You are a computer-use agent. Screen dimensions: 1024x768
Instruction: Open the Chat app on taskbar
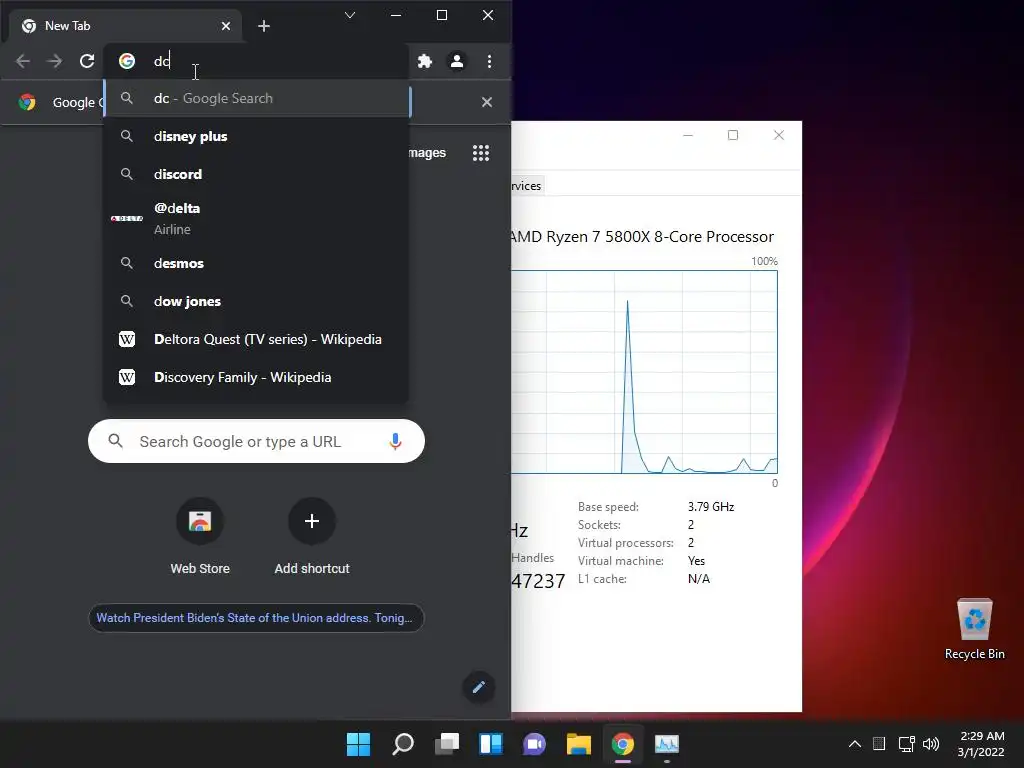point(534,744)
